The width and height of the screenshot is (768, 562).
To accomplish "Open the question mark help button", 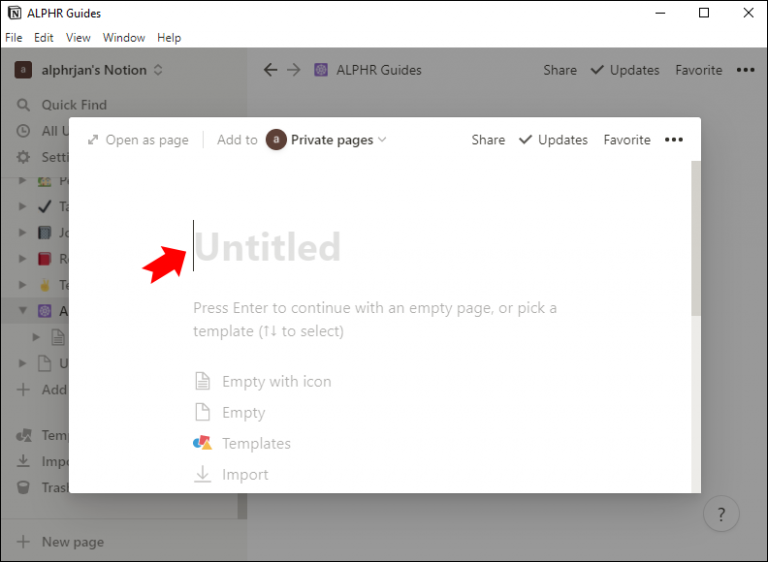I will point(721,514).
